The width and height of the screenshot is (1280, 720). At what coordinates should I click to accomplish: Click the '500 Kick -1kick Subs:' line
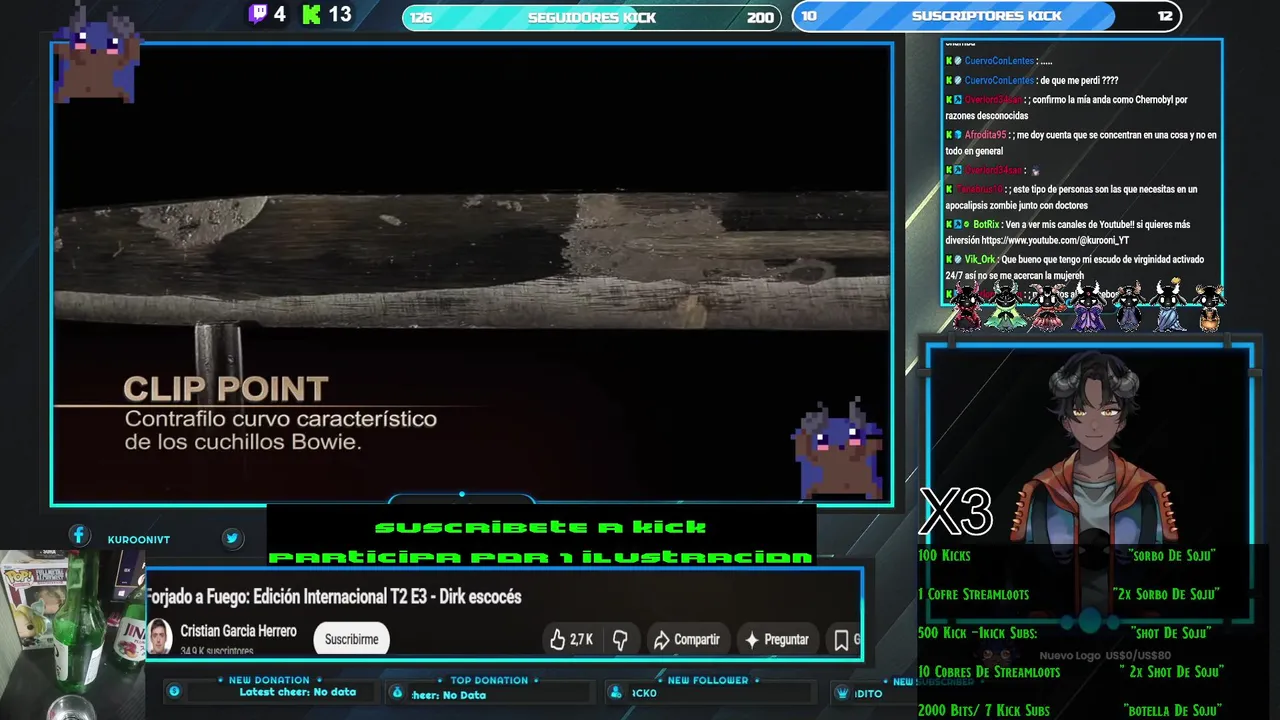[977, 633]
